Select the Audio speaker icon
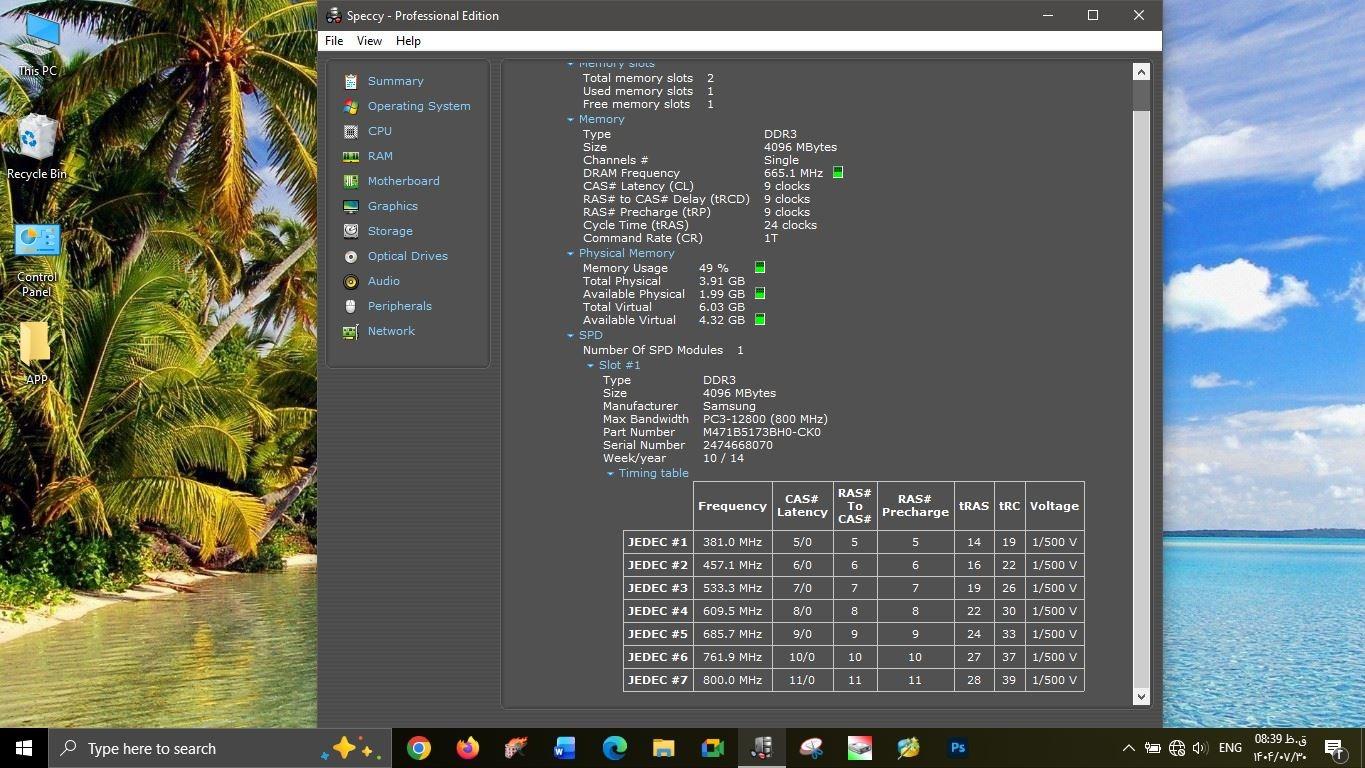 tap(350, 281)
